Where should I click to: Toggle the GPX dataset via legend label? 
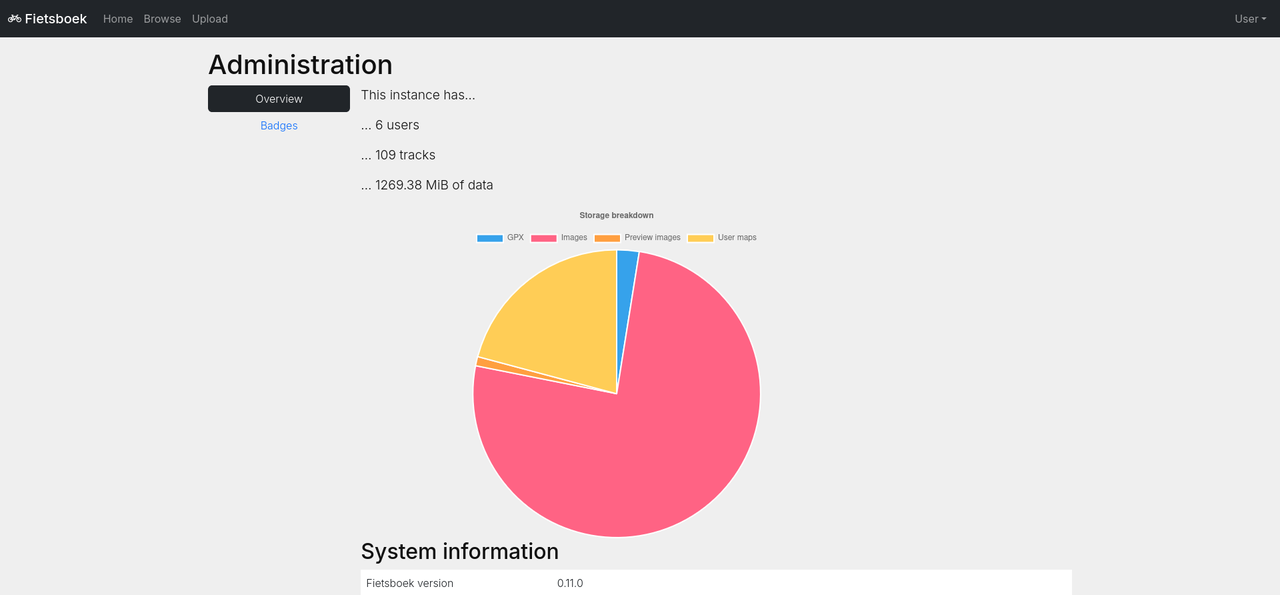tap(515, 238)
